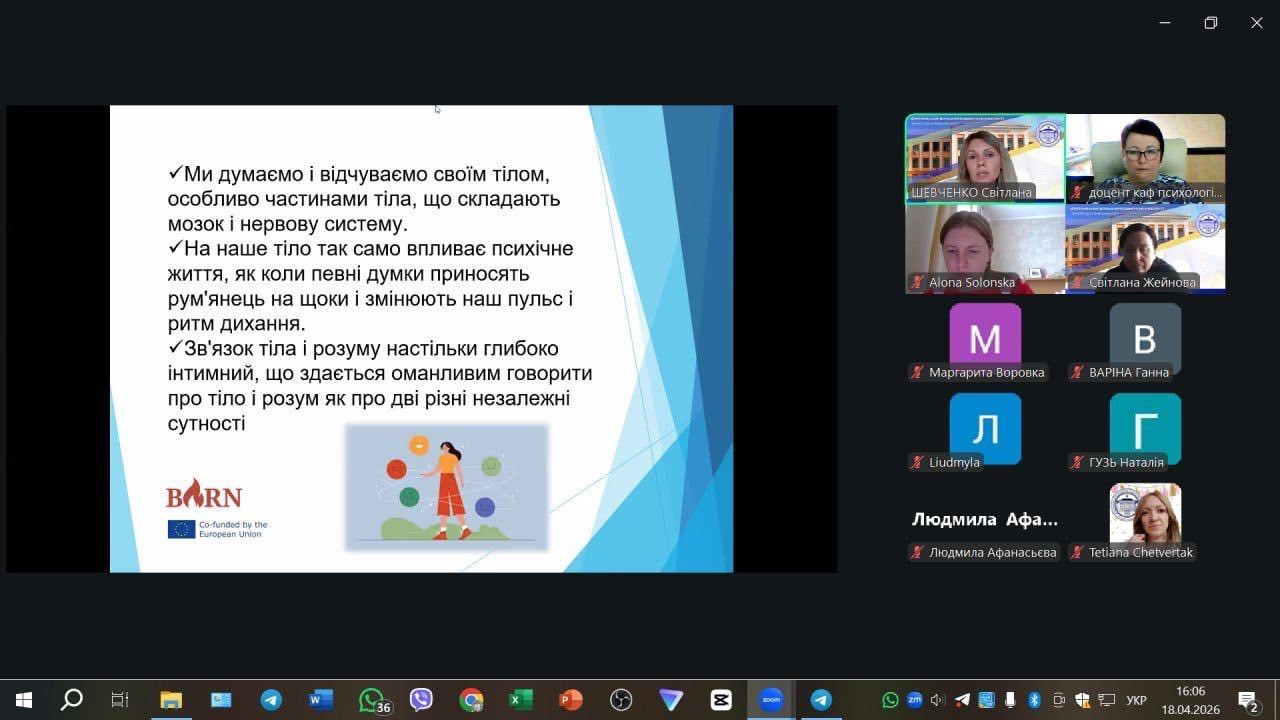The image size is (1280, 720).
Task: Open the notification center with 2 alerts
Action: coord(1248,700)
